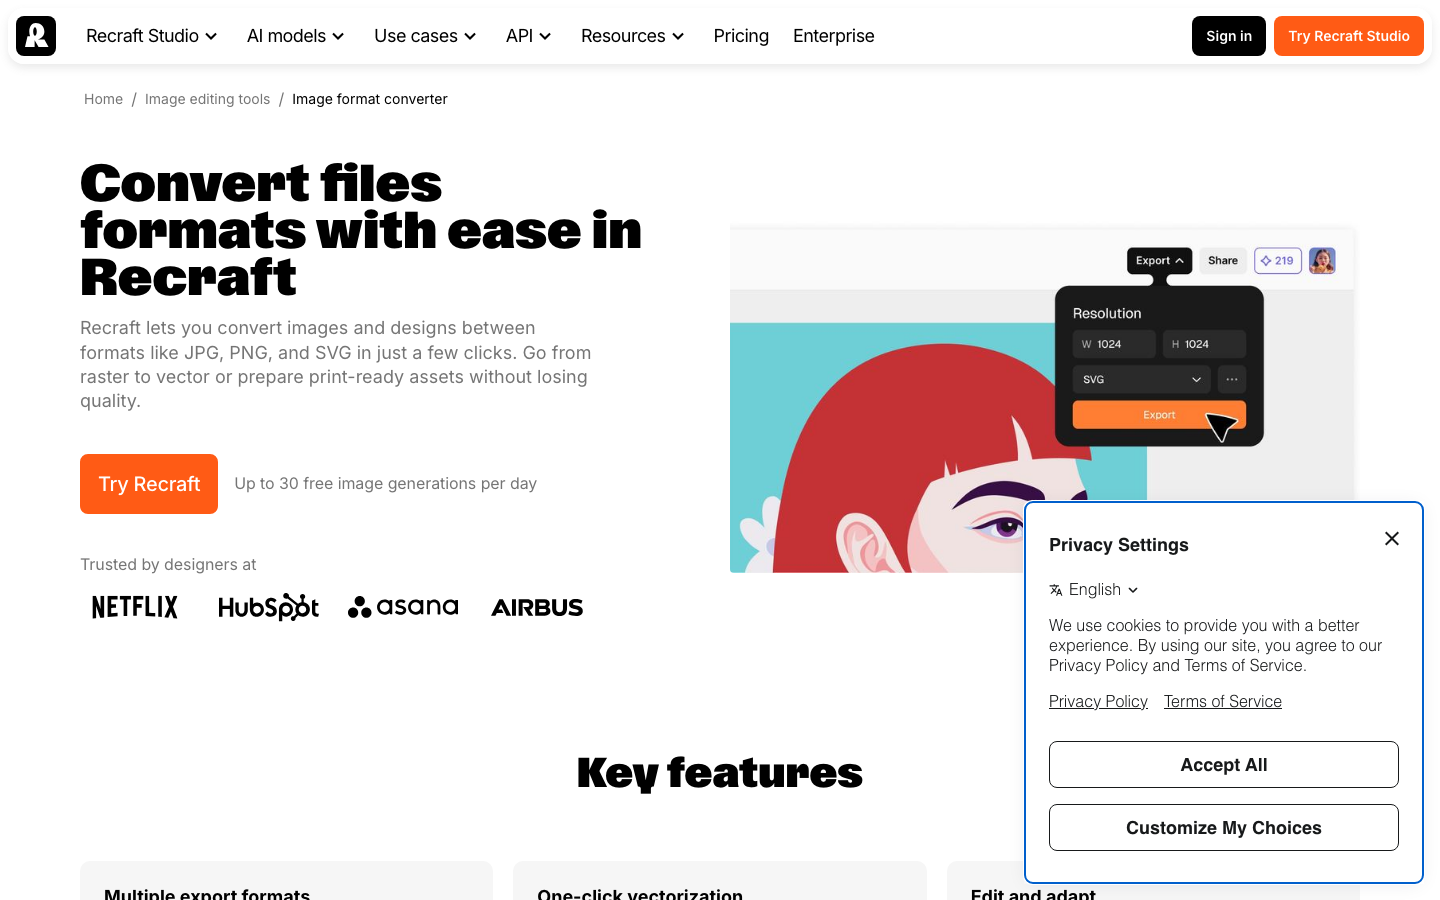
Task: Click 'Up to 30 free image generations' text
Action: point(386,484)
